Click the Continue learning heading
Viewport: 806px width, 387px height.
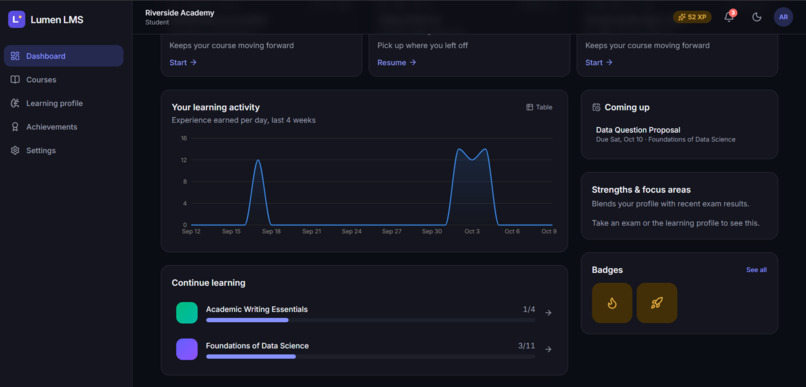tap(208, 283)
